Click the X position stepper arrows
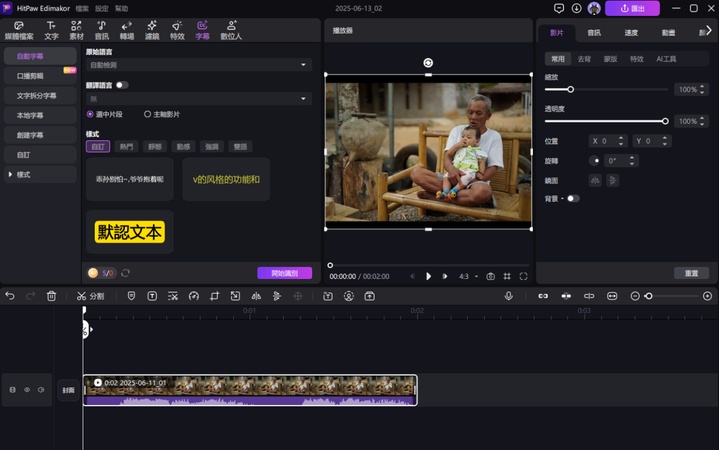 621,141
